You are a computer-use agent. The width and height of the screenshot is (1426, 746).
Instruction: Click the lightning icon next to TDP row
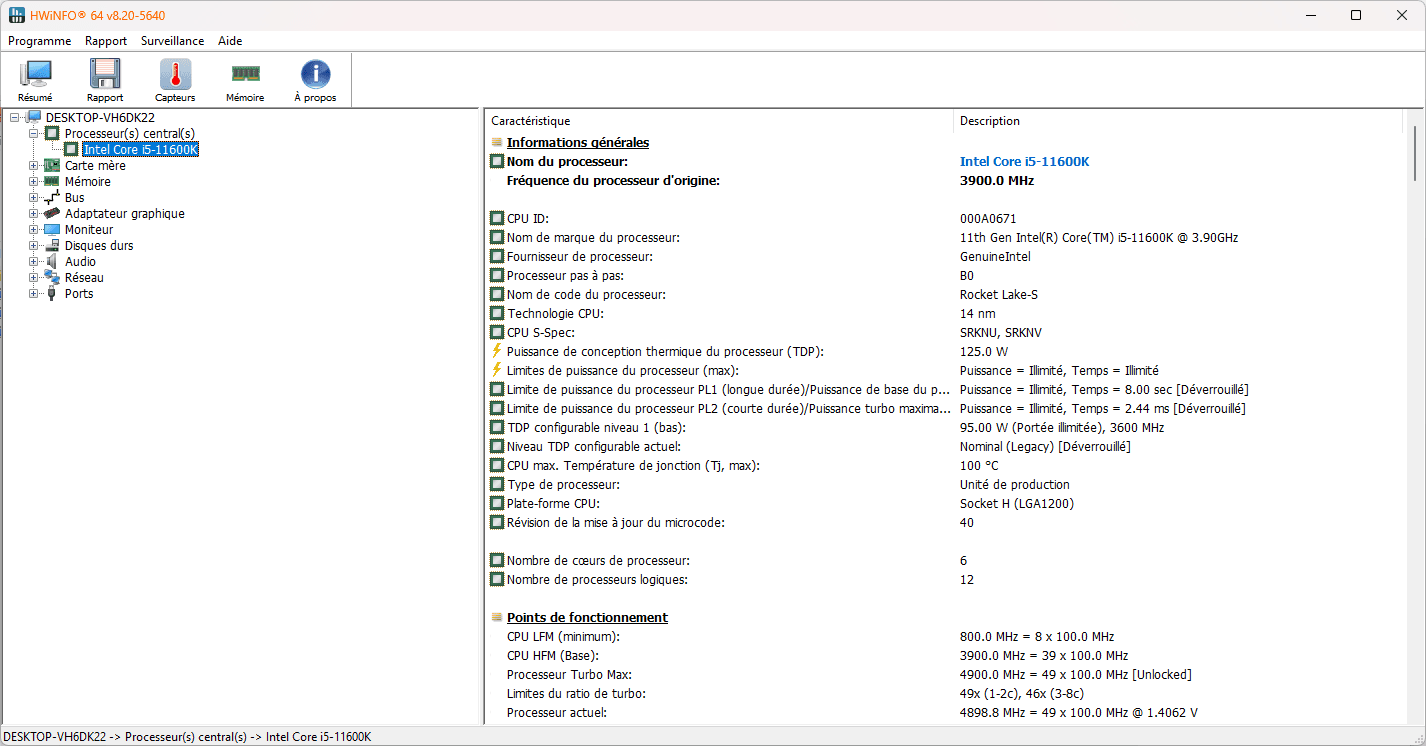496,351
